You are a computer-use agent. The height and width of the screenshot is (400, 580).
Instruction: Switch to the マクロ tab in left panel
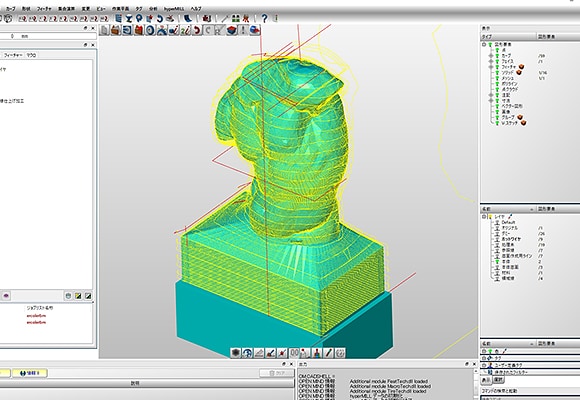(x=31, y=55)
